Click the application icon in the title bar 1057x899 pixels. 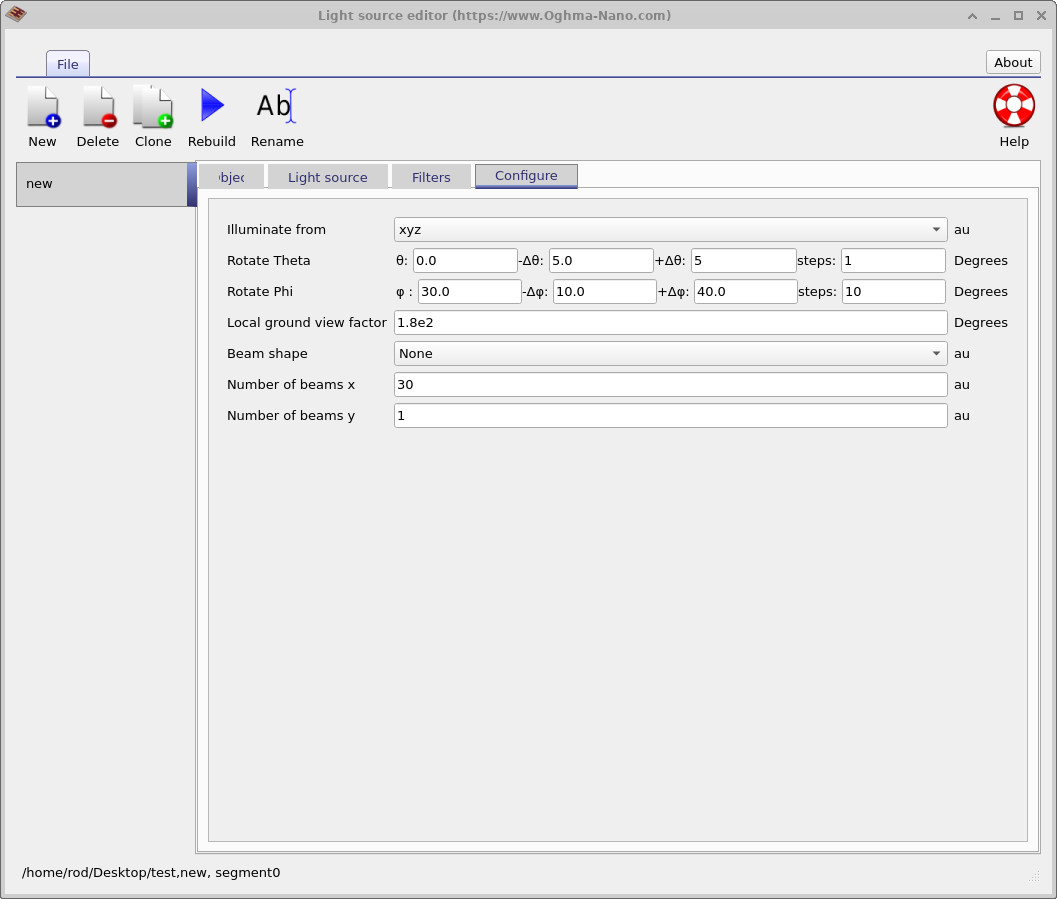tap(17, 15)
